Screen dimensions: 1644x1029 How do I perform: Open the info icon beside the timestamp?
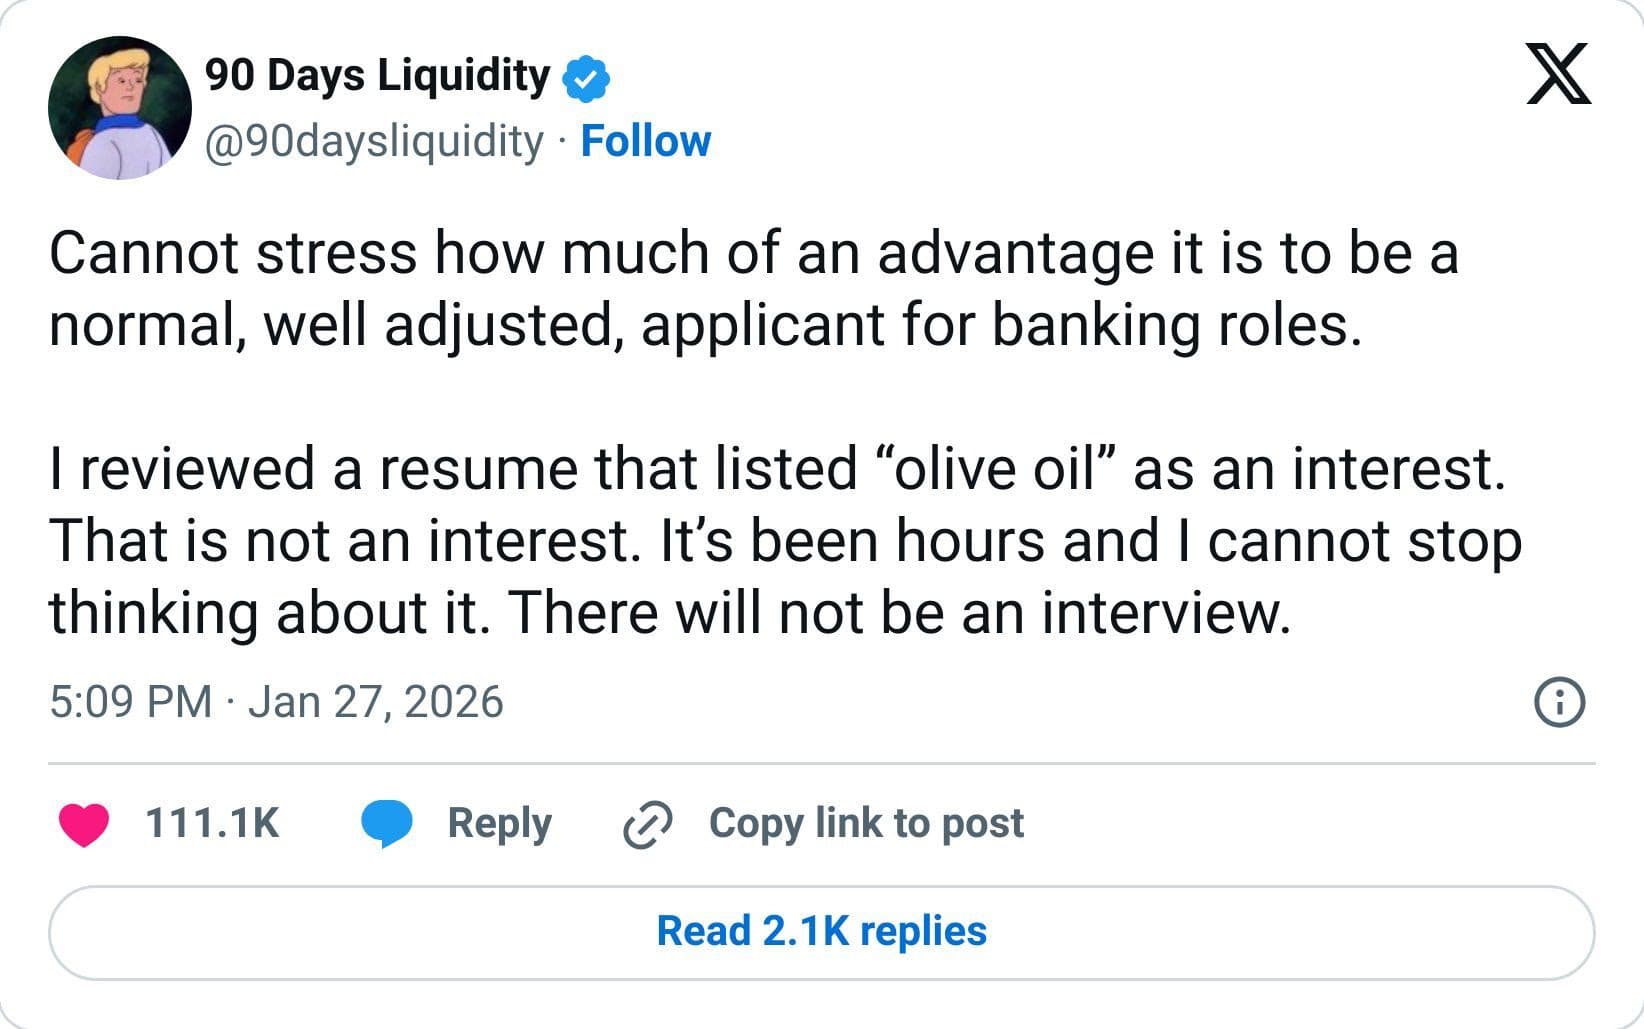click(1559, 702)
